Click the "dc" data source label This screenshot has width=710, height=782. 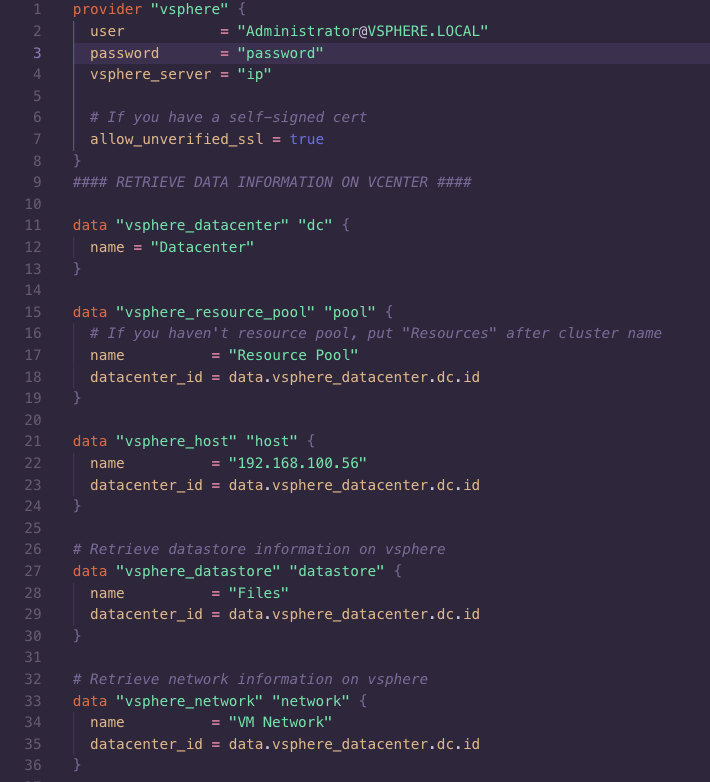(315, 225)
